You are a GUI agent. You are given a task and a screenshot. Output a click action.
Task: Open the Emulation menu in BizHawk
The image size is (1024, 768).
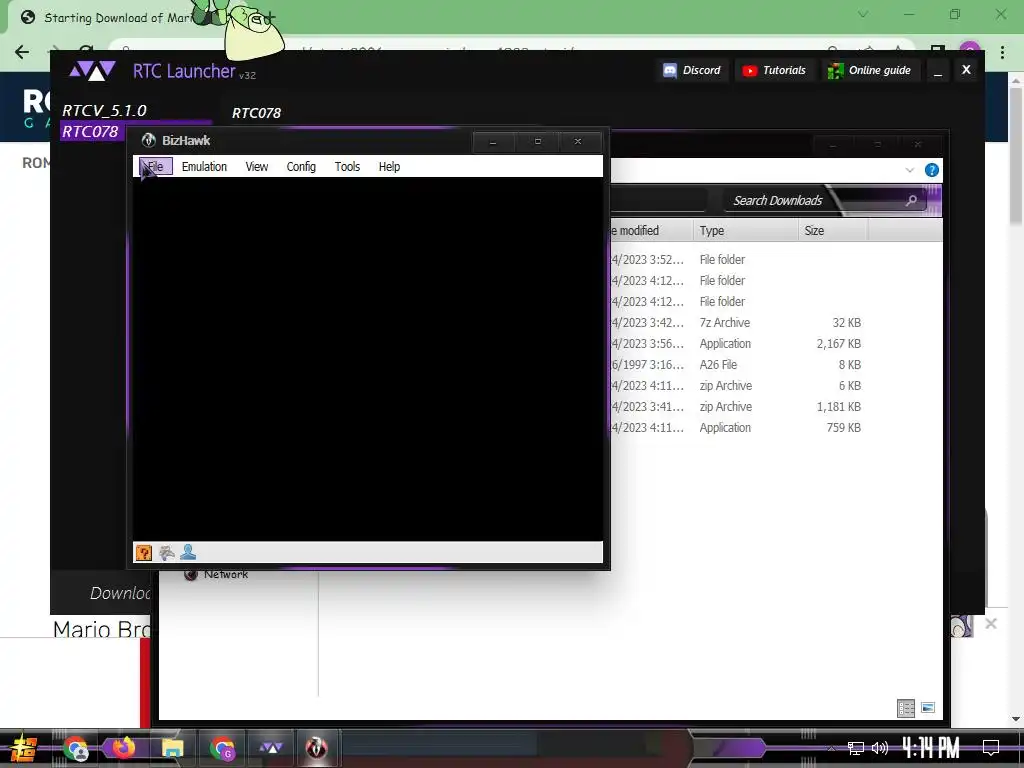pyautogui.click(x=204, y=167)
